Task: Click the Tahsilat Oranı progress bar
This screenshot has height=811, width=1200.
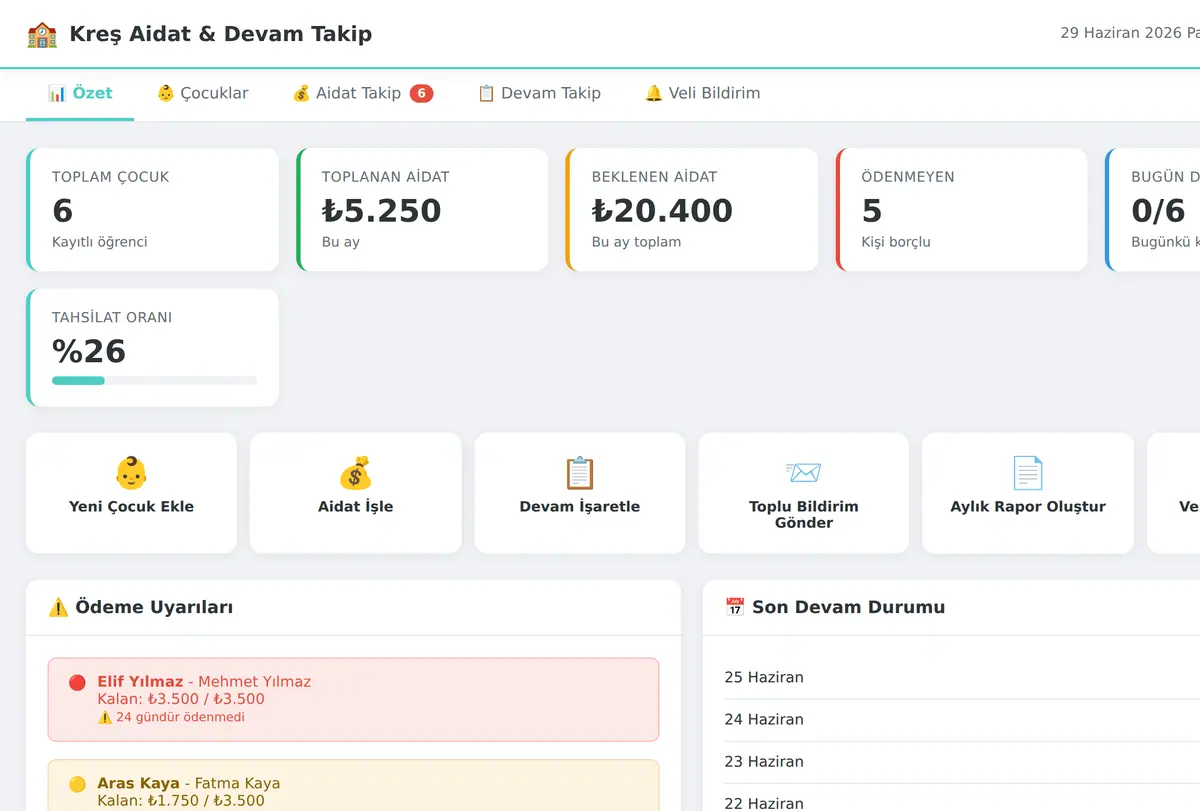Action: click(x=155, y=381)
